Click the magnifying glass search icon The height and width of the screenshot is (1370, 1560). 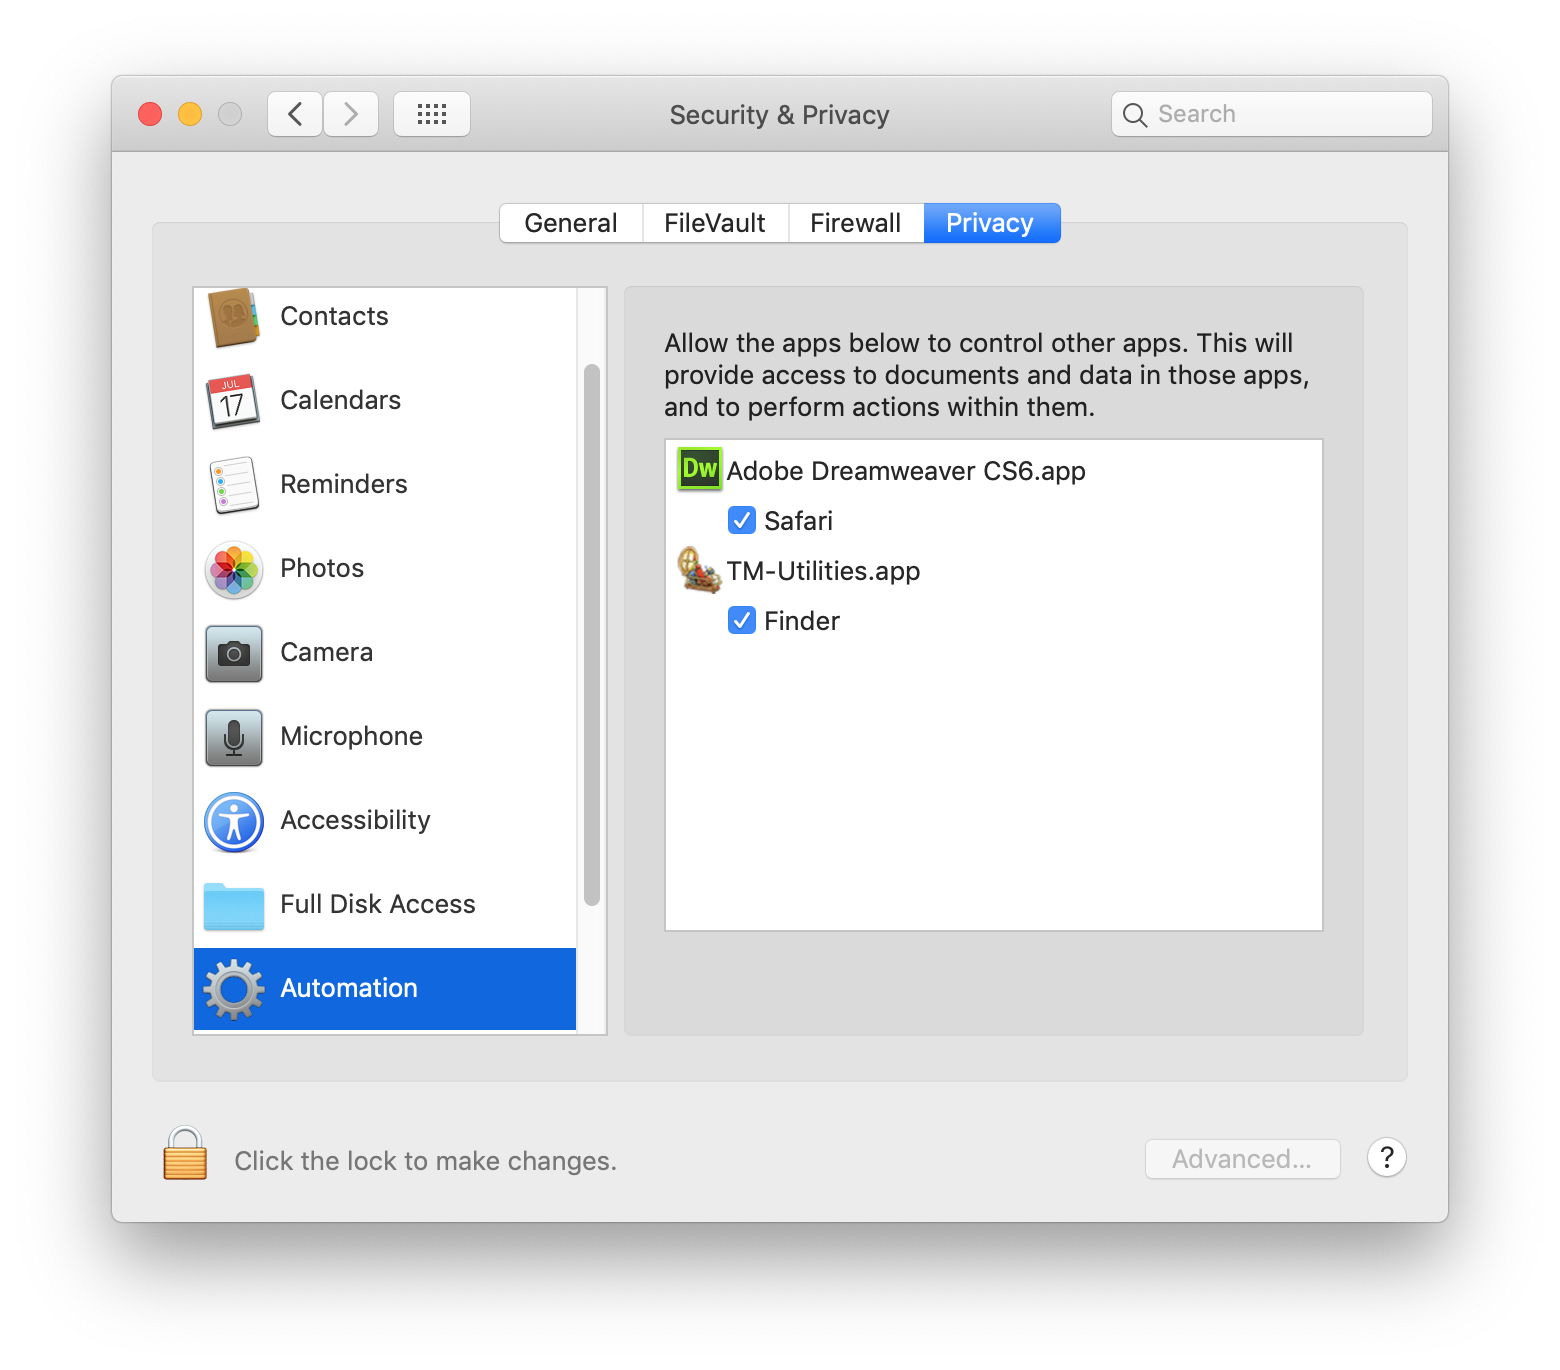tap(1134, 115)
